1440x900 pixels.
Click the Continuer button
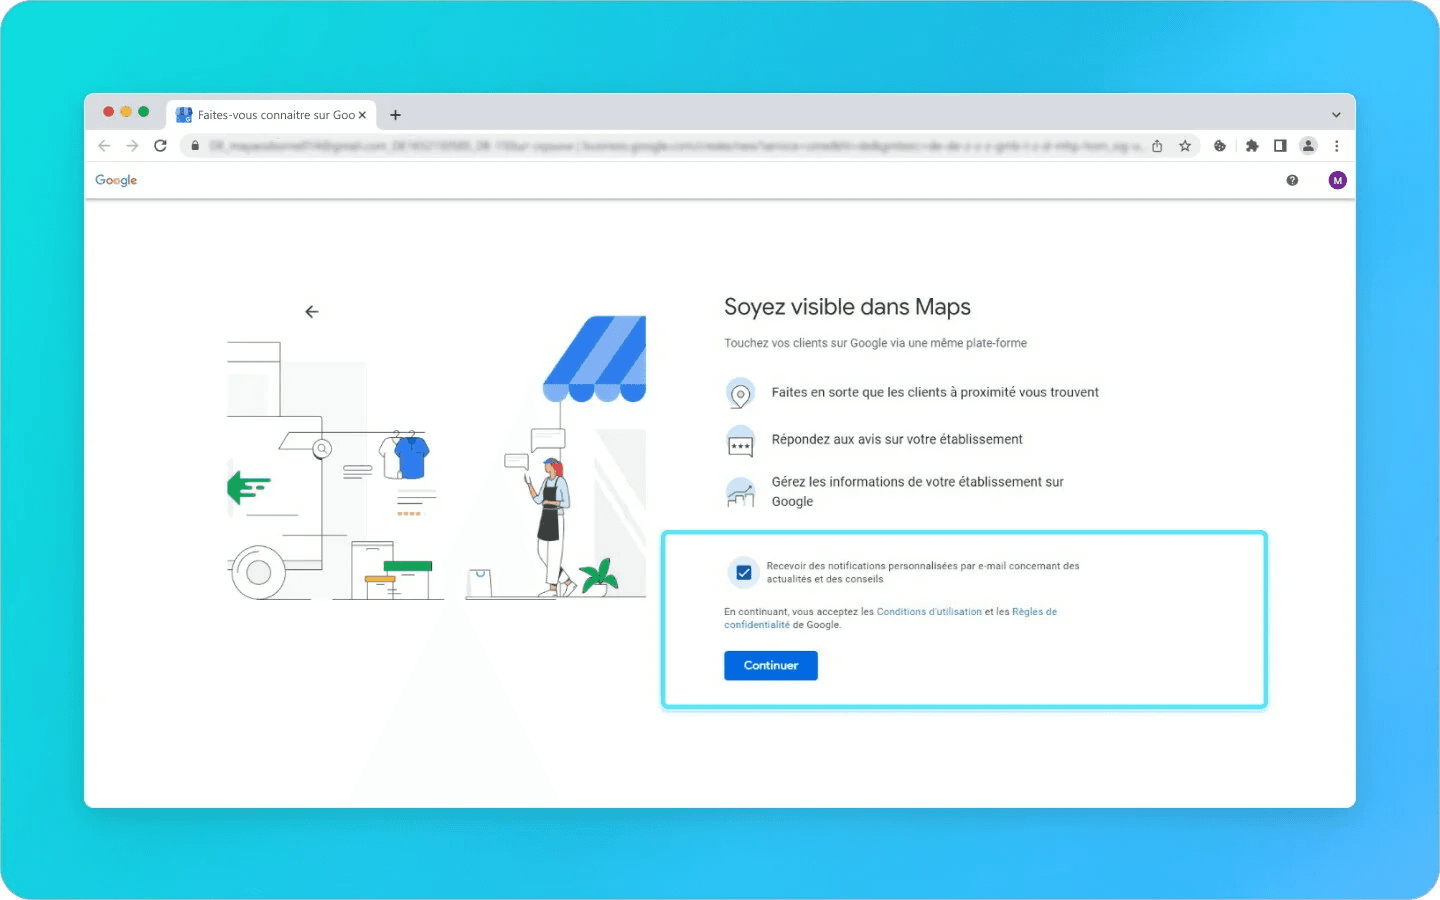[771, 666]
